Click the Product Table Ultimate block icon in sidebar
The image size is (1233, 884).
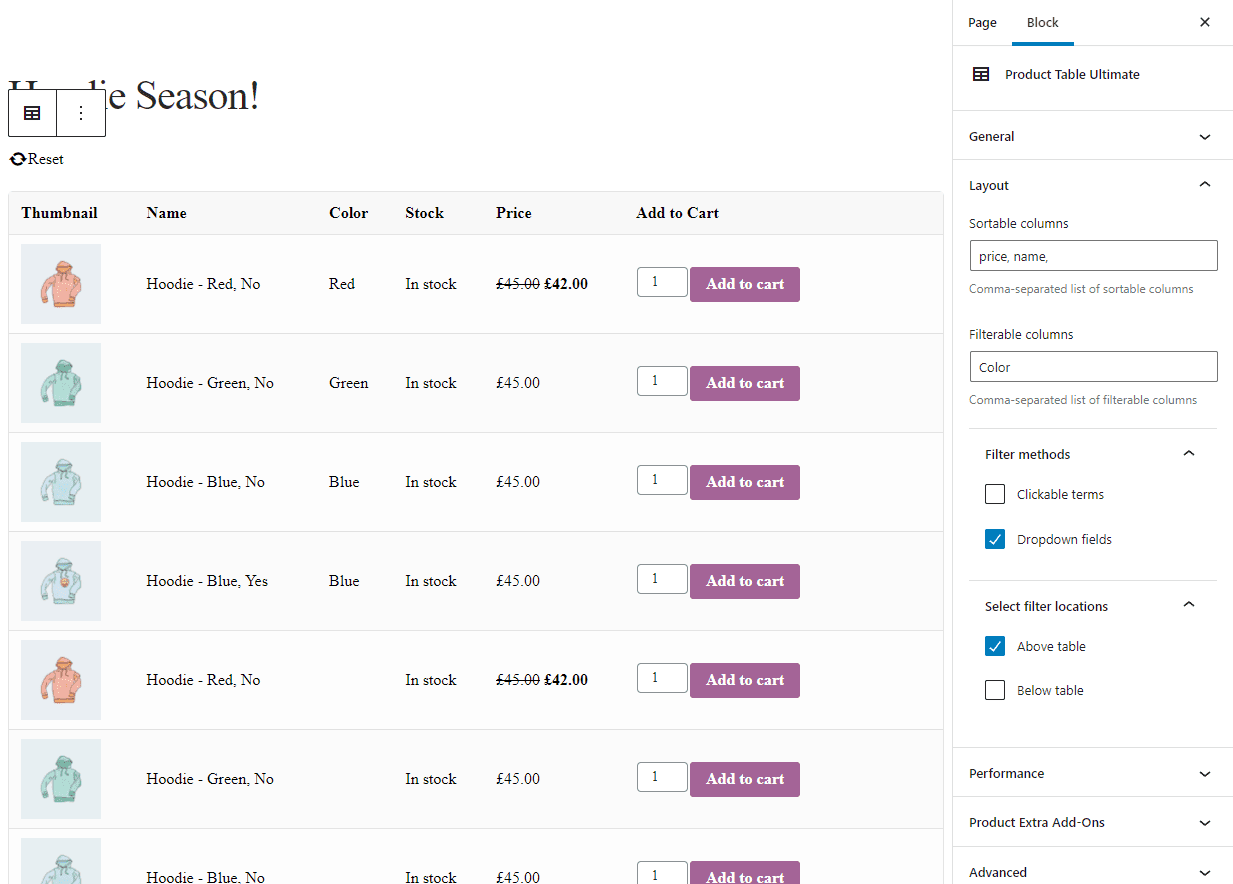coord(981,74)
